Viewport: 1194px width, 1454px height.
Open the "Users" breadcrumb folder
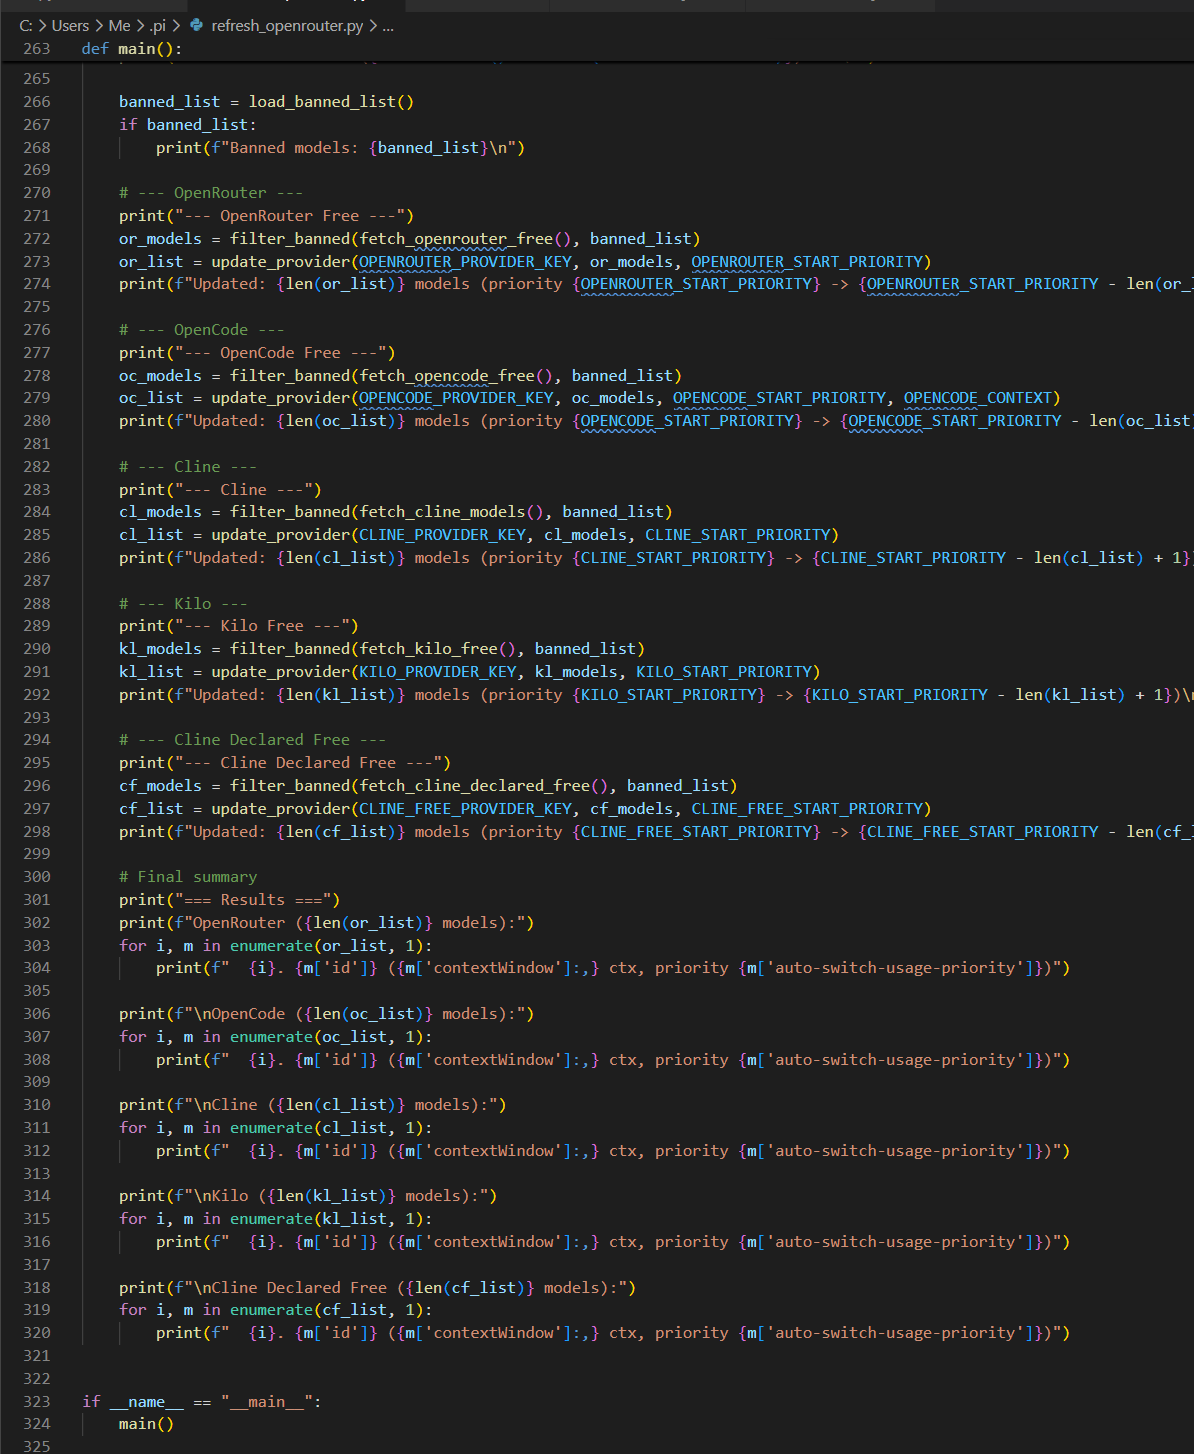click(70, 25)
